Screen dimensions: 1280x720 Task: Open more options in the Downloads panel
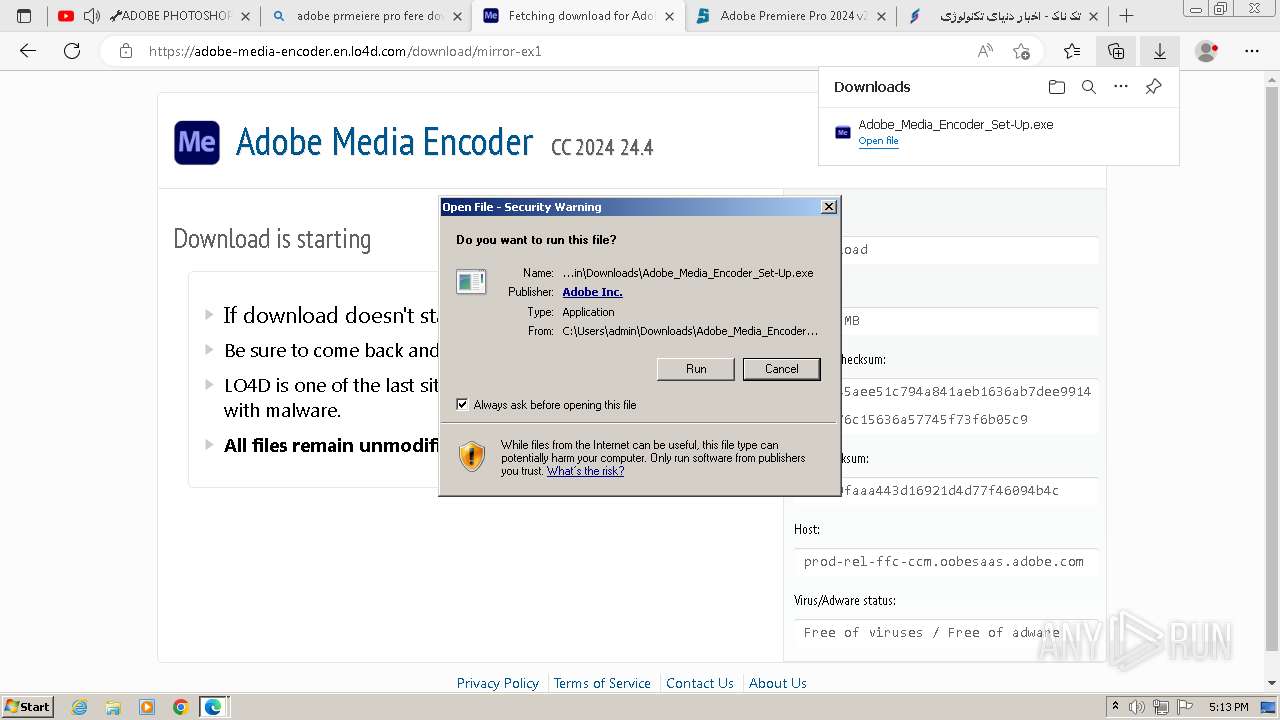click(1121, 87)
